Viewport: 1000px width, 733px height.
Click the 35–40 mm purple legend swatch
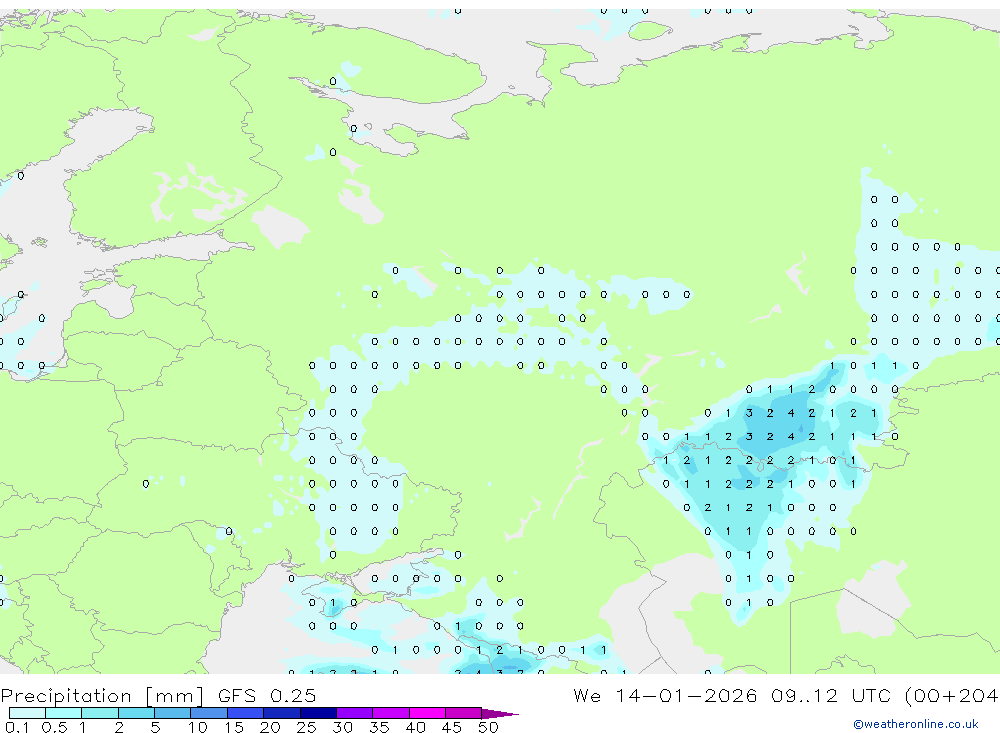(x=391, y=713)
